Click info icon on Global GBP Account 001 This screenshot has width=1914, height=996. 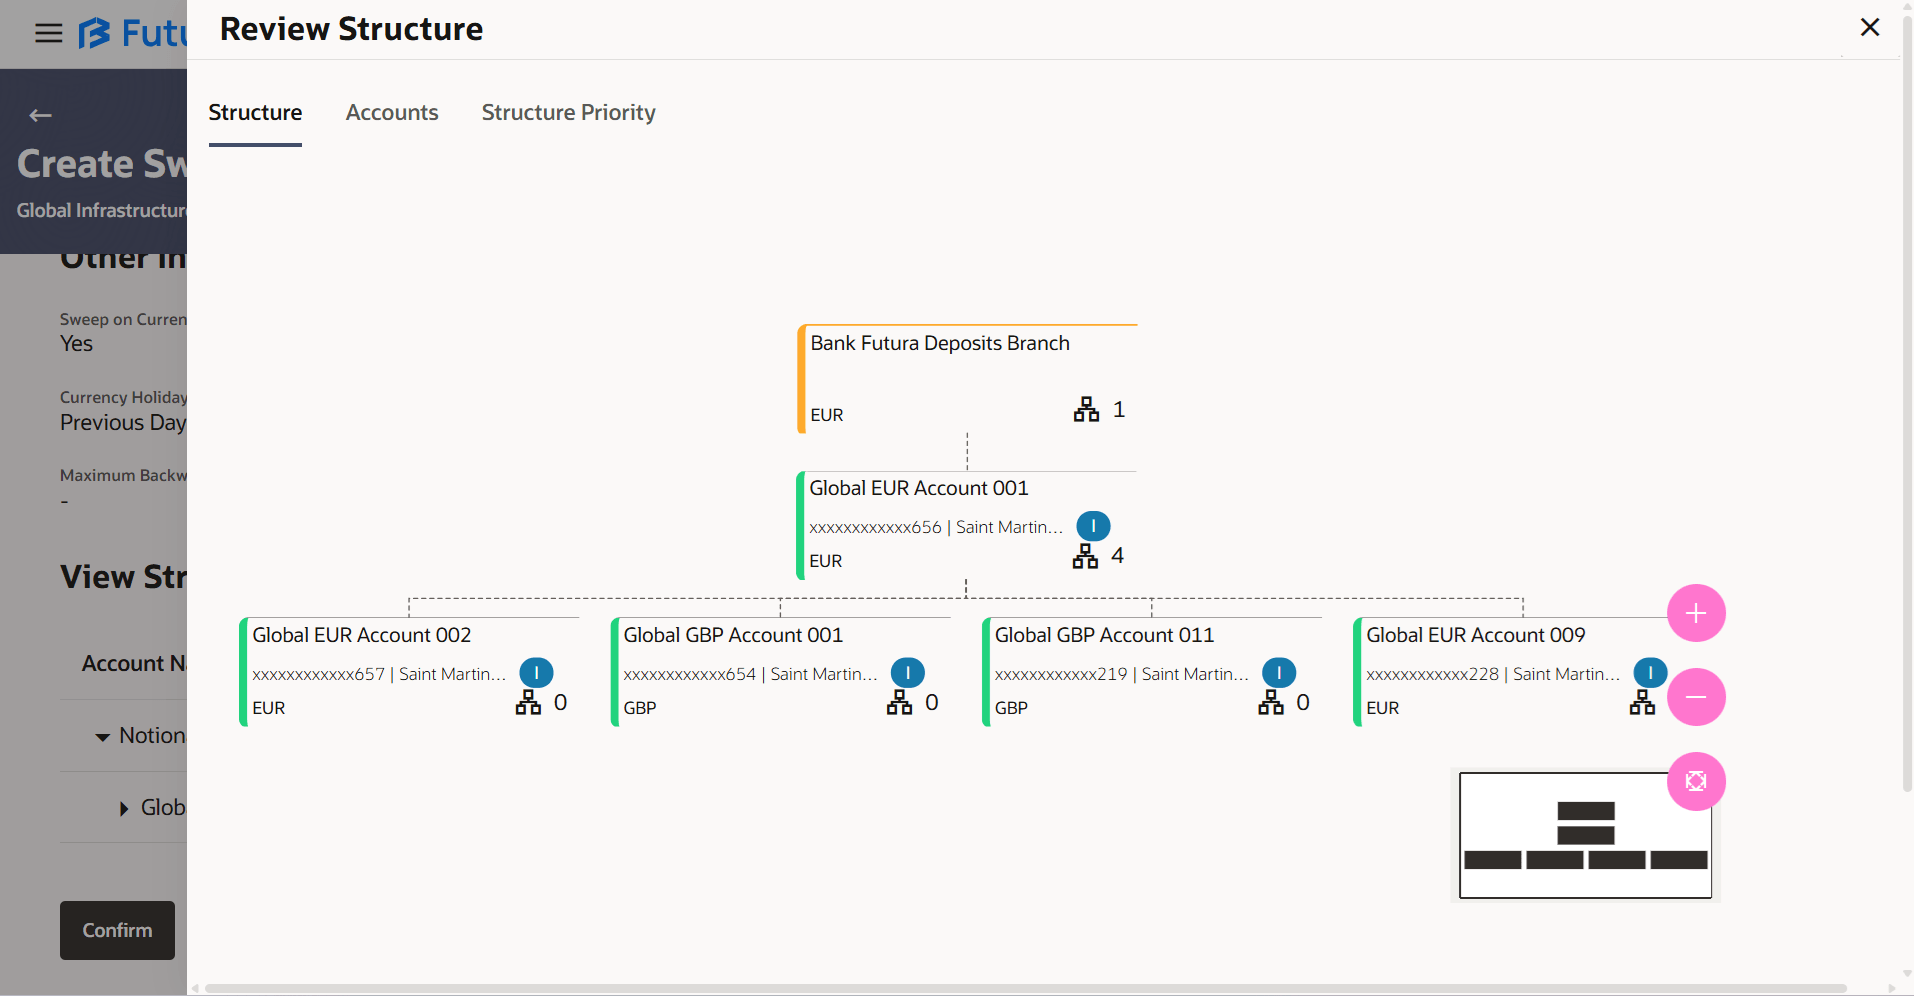pyautogui.click(x=907, y=673)
